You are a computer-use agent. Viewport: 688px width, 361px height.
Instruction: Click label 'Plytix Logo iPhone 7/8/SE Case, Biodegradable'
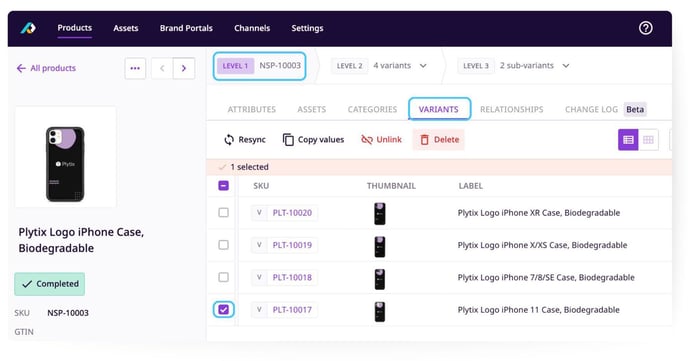click(x=546, y=277)
